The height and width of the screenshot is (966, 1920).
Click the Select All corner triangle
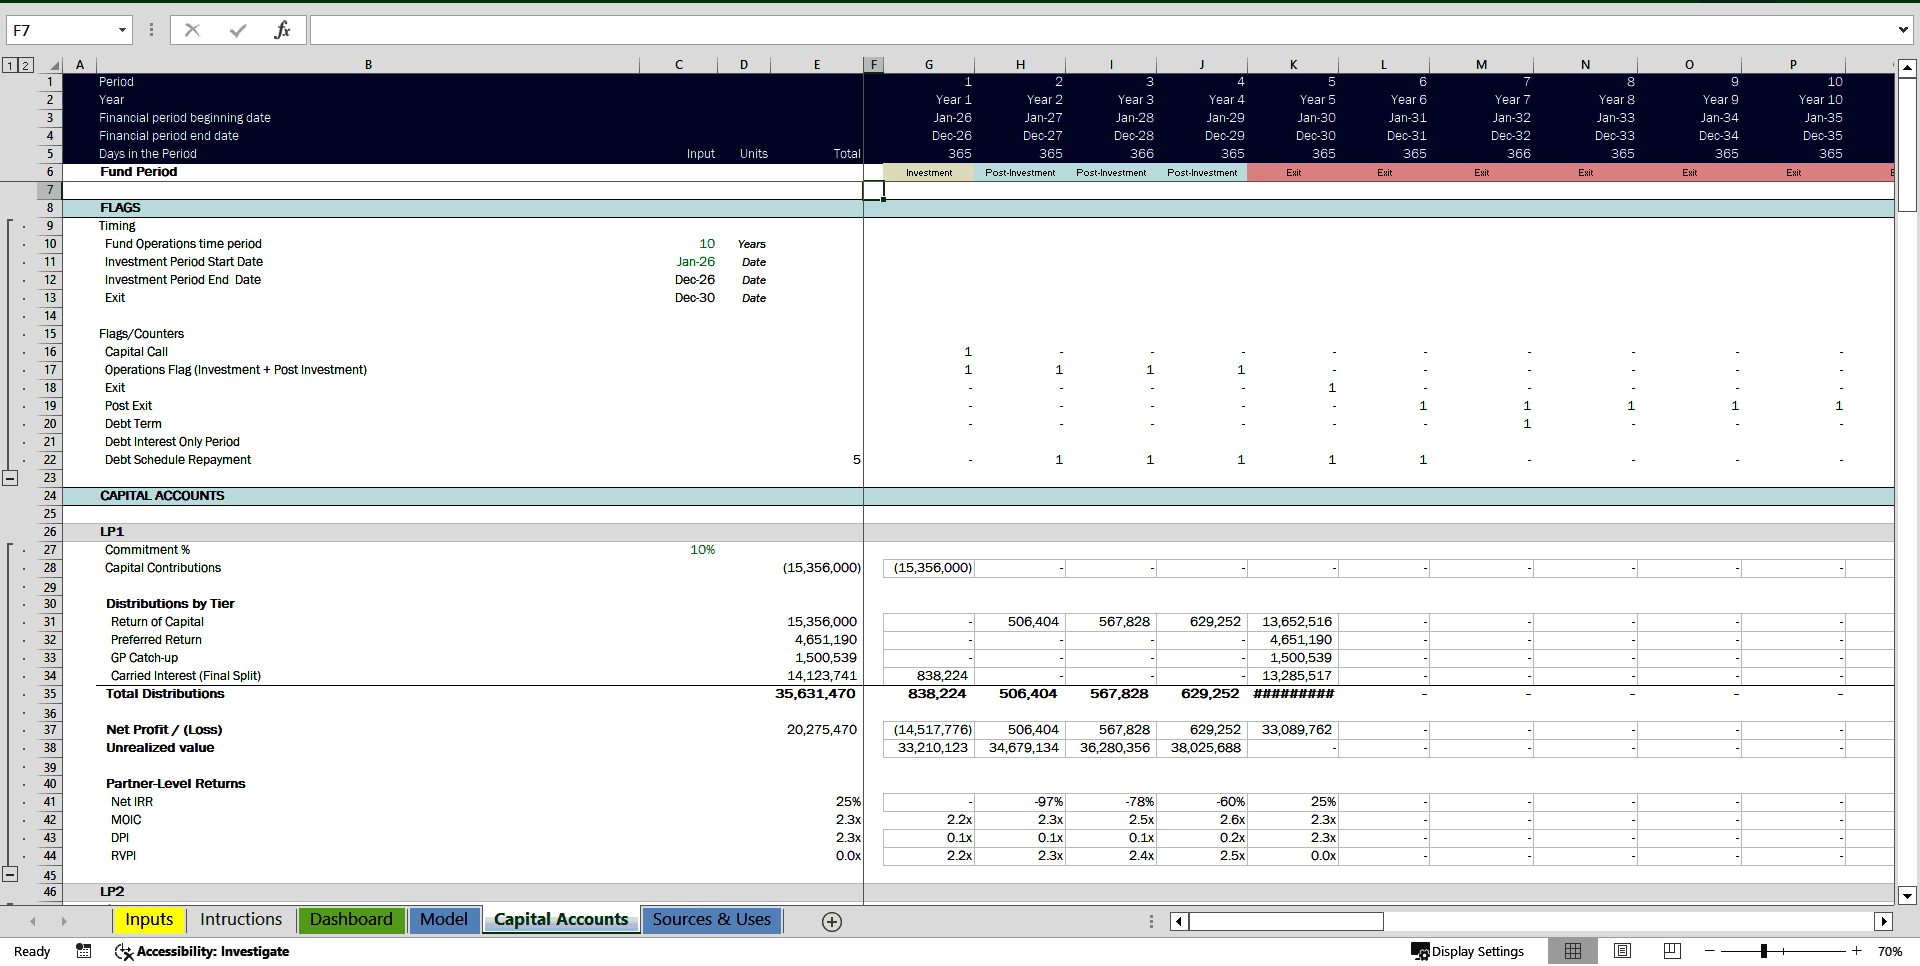[53, 65]
